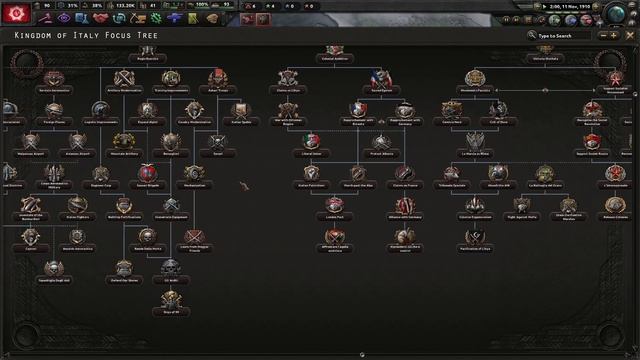Select the Colonial Expansionism focus
Image resolution: width=640 pixels, height=360 pixels.
point(475,209)
